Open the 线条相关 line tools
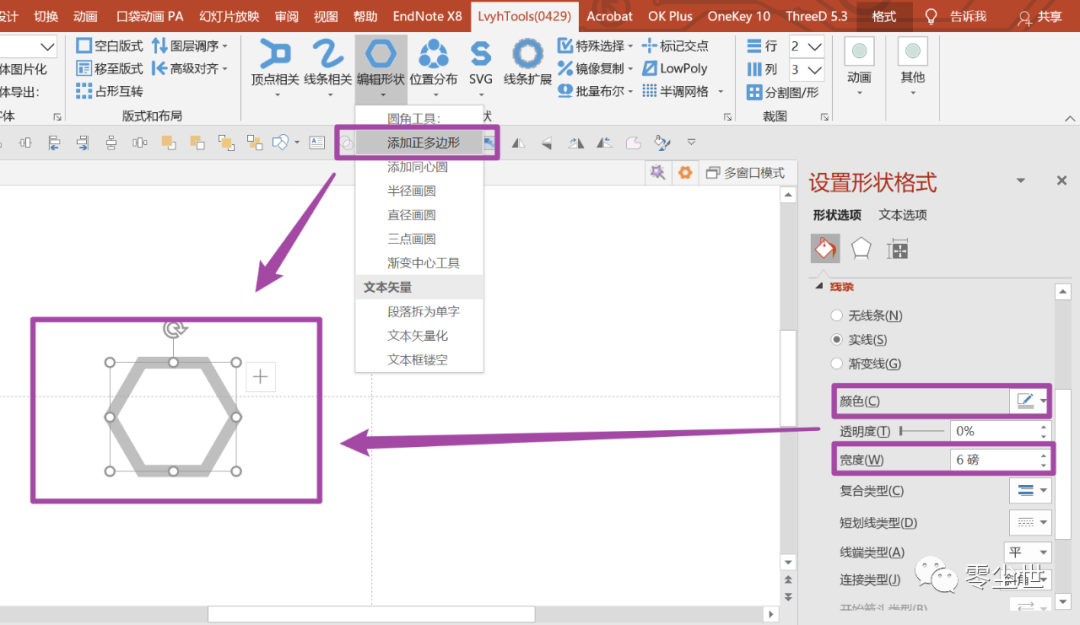The image size is (1080, 625). [x=328, y=62]
